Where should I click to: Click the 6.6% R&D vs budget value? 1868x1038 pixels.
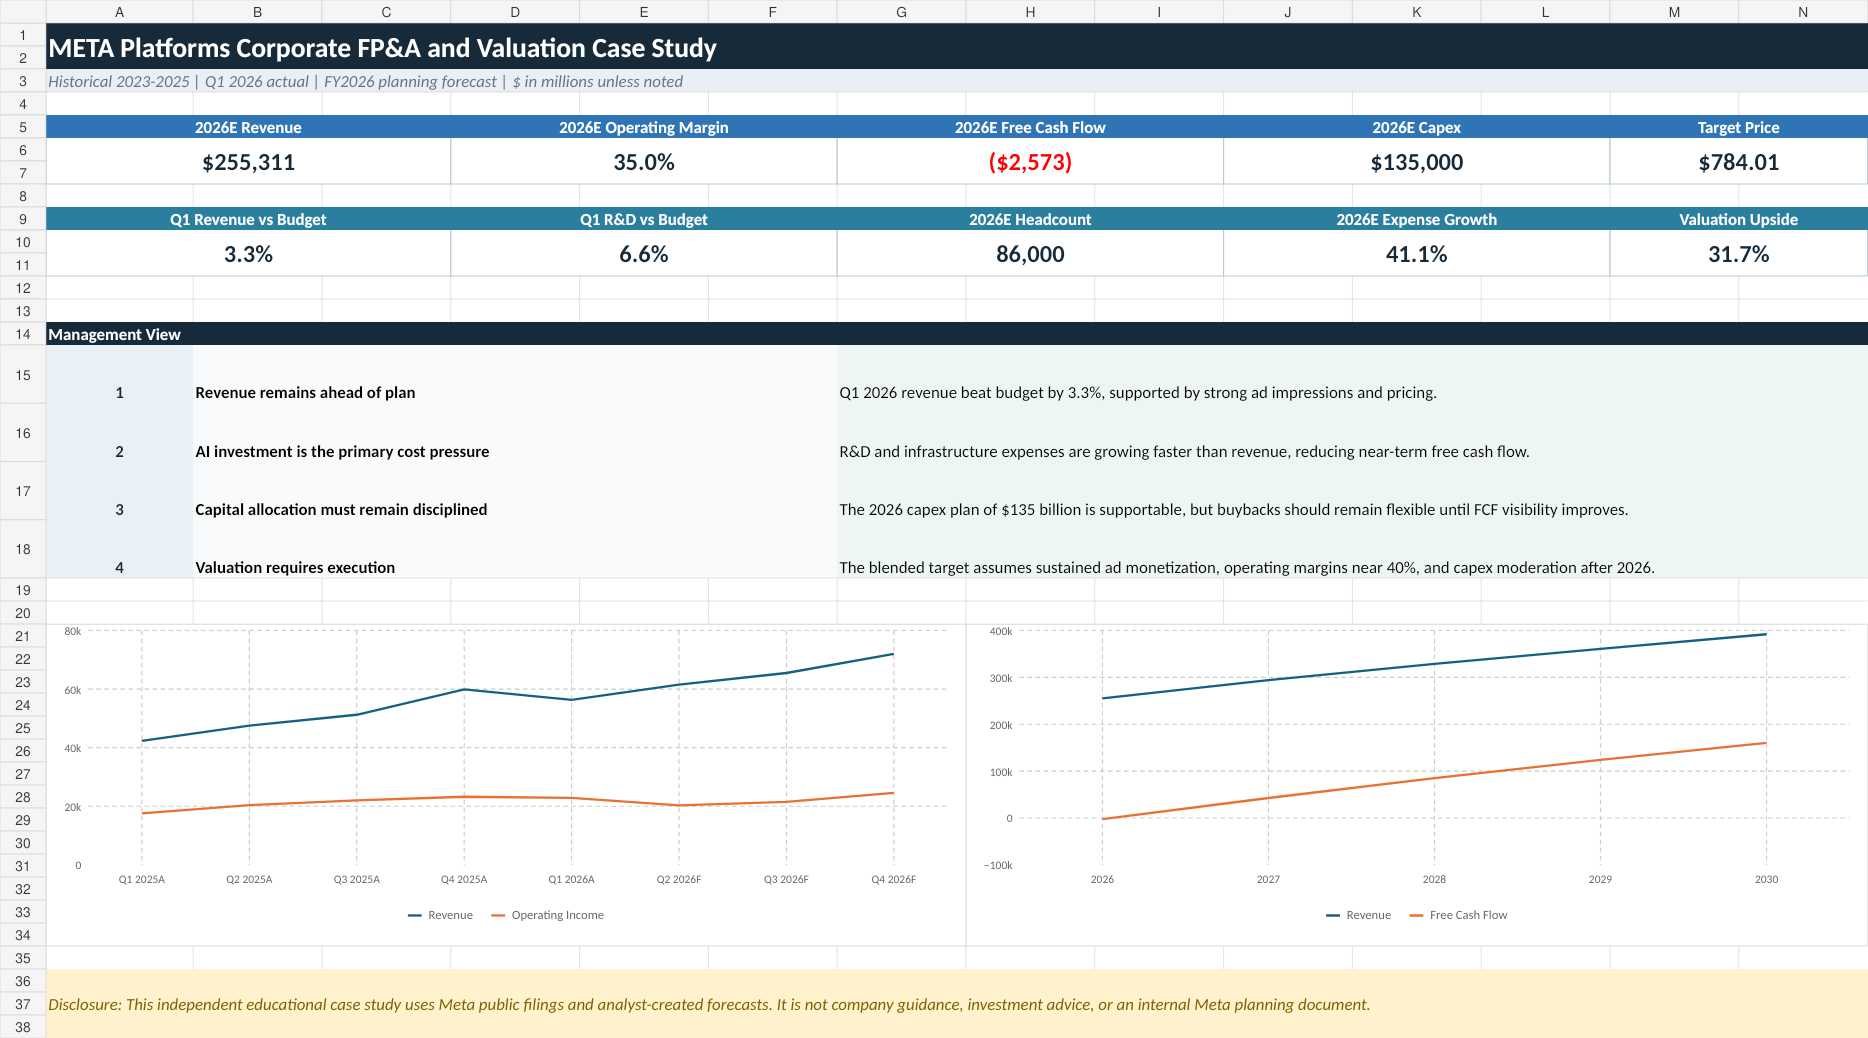(643, 254)
